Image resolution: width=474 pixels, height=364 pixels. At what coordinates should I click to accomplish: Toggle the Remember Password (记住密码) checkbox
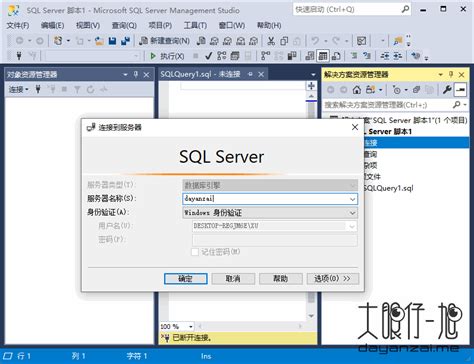(195, 252)
